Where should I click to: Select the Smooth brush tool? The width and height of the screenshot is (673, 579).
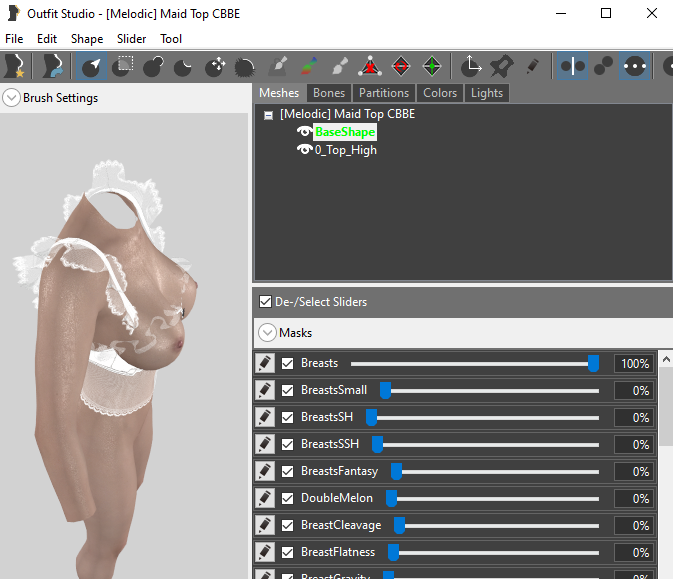point(245,67)
